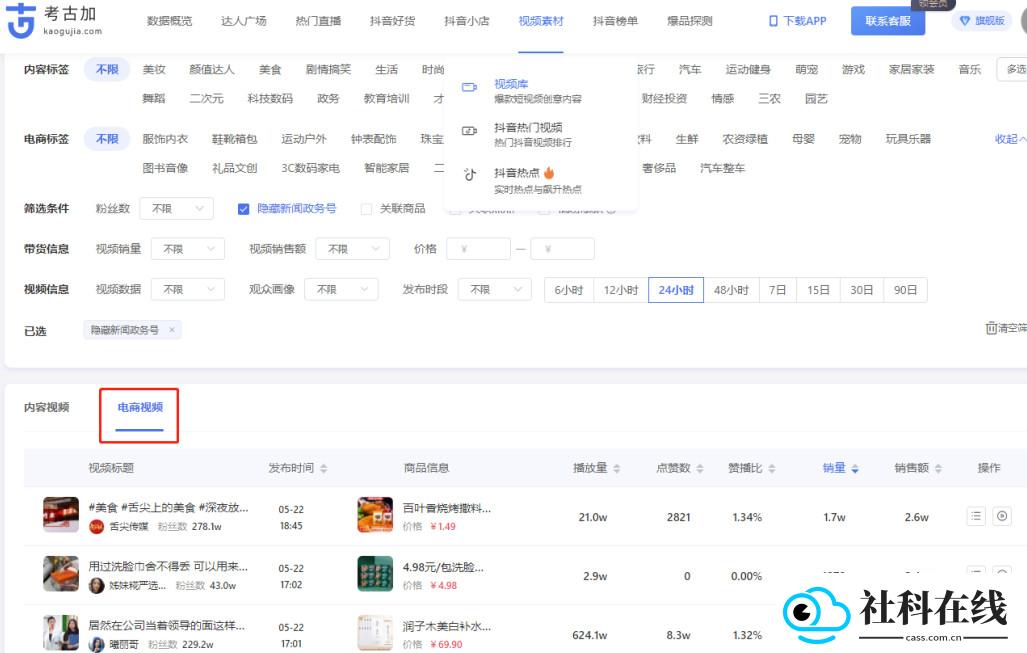Click the minimum price input field
The width and height of the screenshot is (1027, 653).
pos(478,250)
